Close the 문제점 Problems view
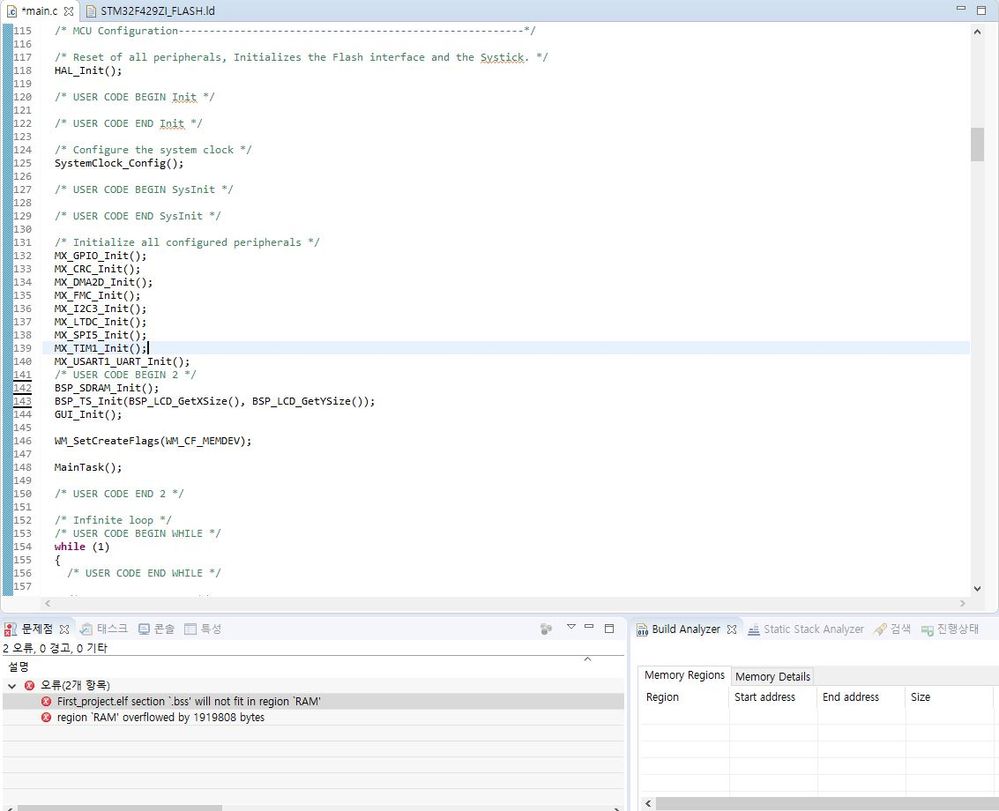Viewport: 999px width, 811px height. click(64, 629)
